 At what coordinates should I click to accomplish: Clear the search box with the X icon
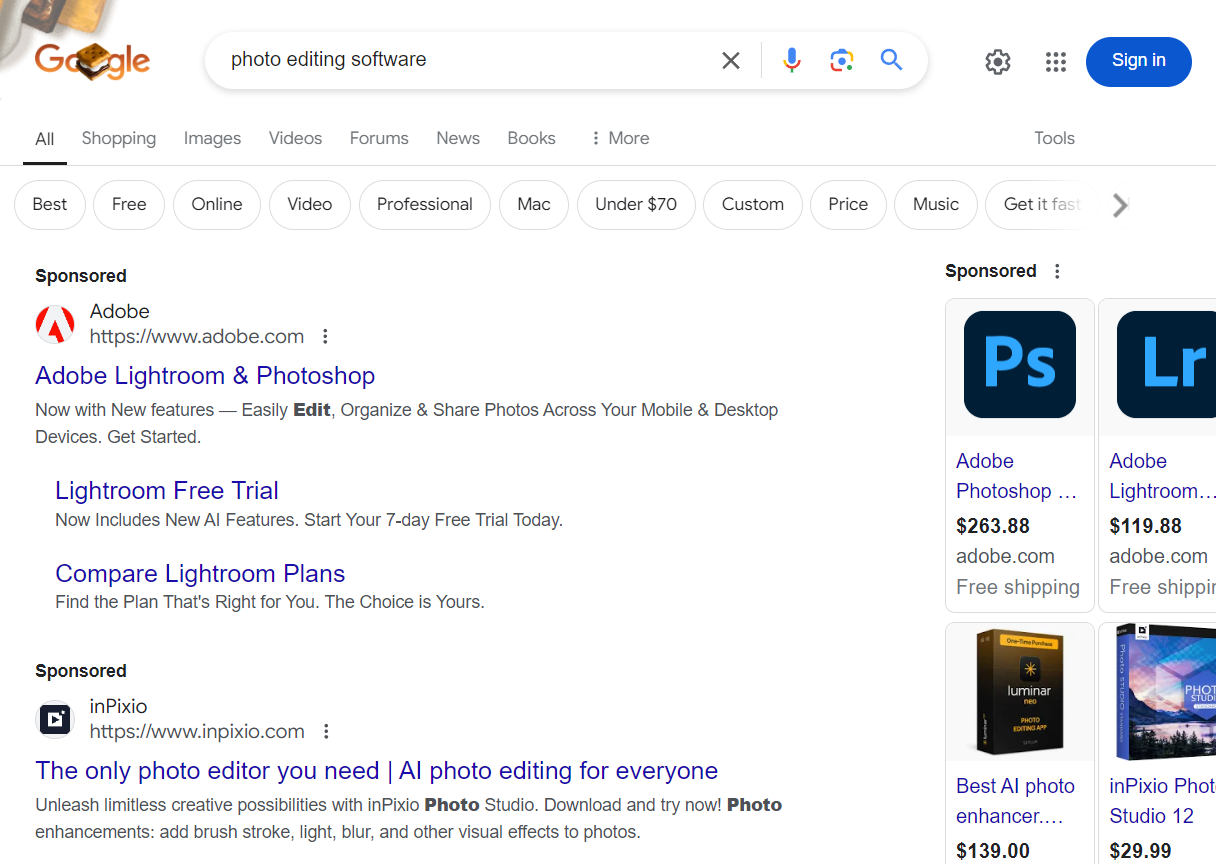click(x=731, y=61)
